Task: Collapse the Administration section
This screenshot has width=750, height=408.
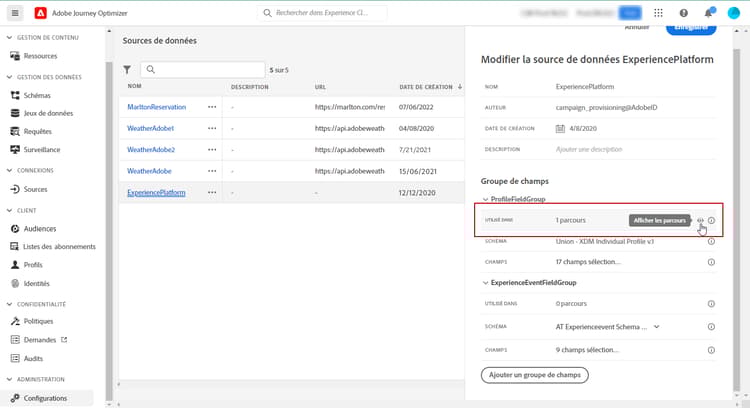Action: [x=9, y=379]
